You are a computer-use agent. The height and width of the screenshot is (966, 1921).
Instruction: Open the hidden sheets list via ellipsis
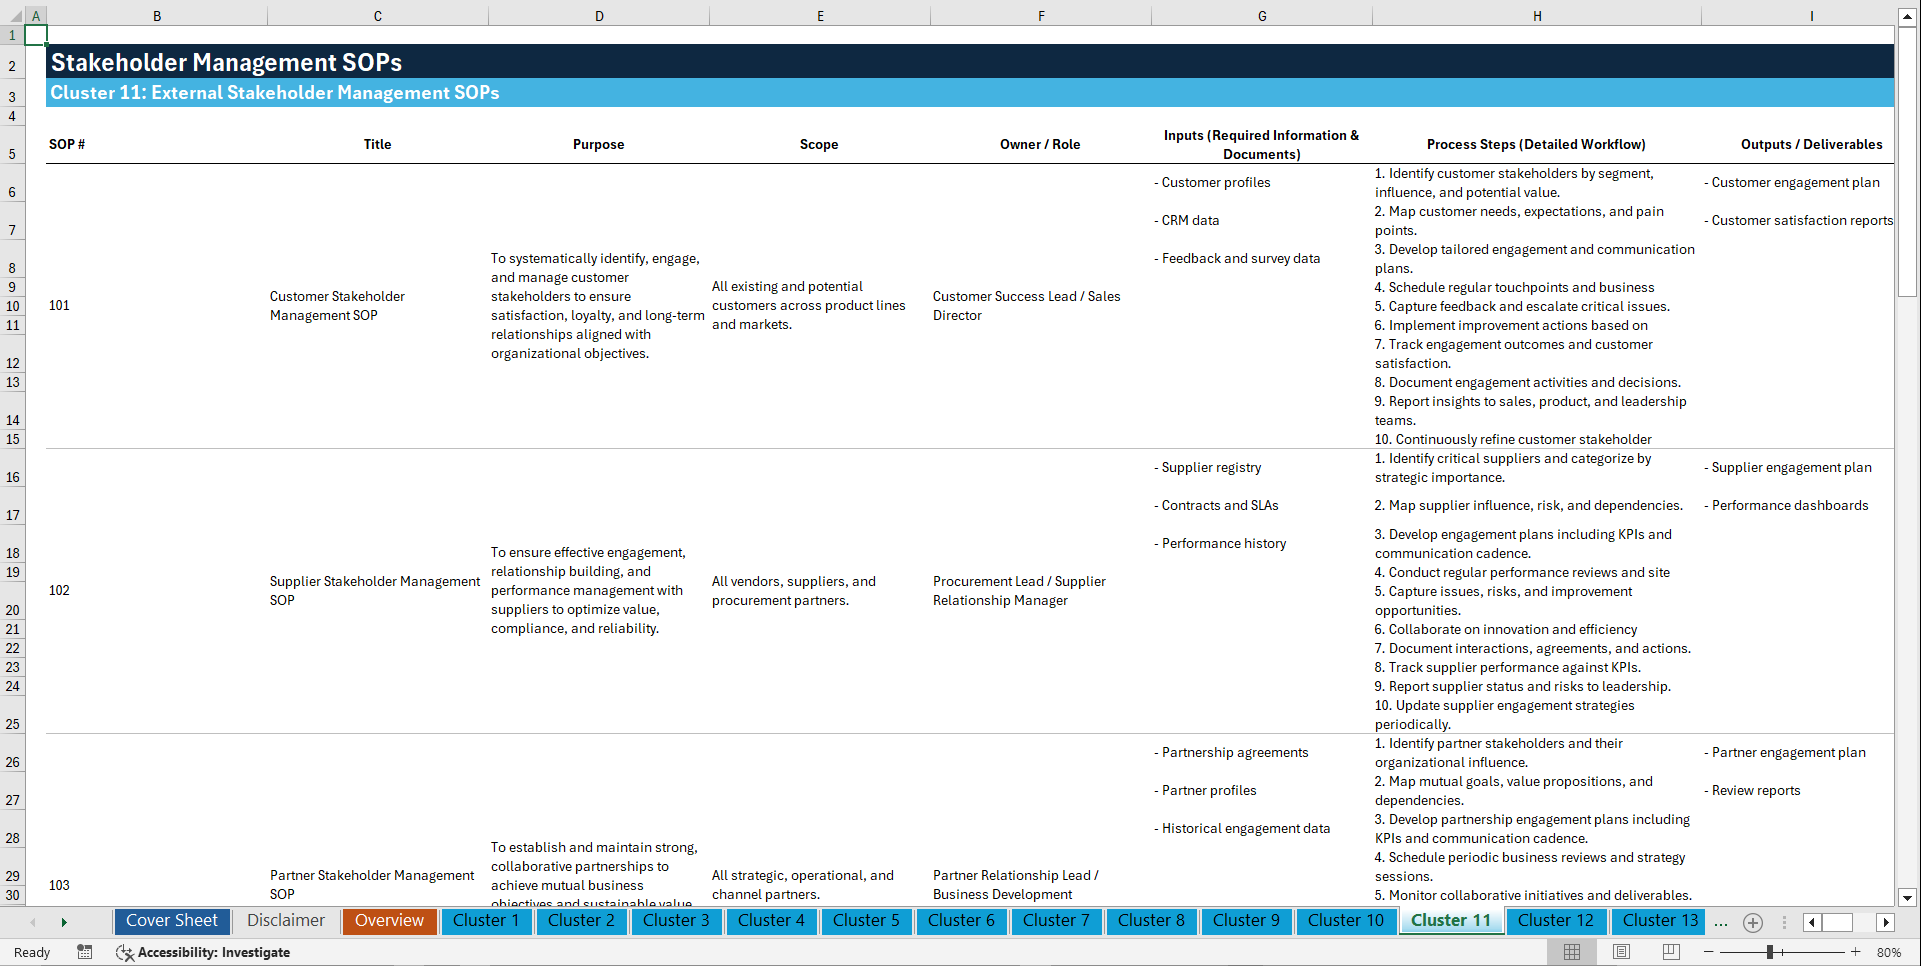tap(1721, 922)
